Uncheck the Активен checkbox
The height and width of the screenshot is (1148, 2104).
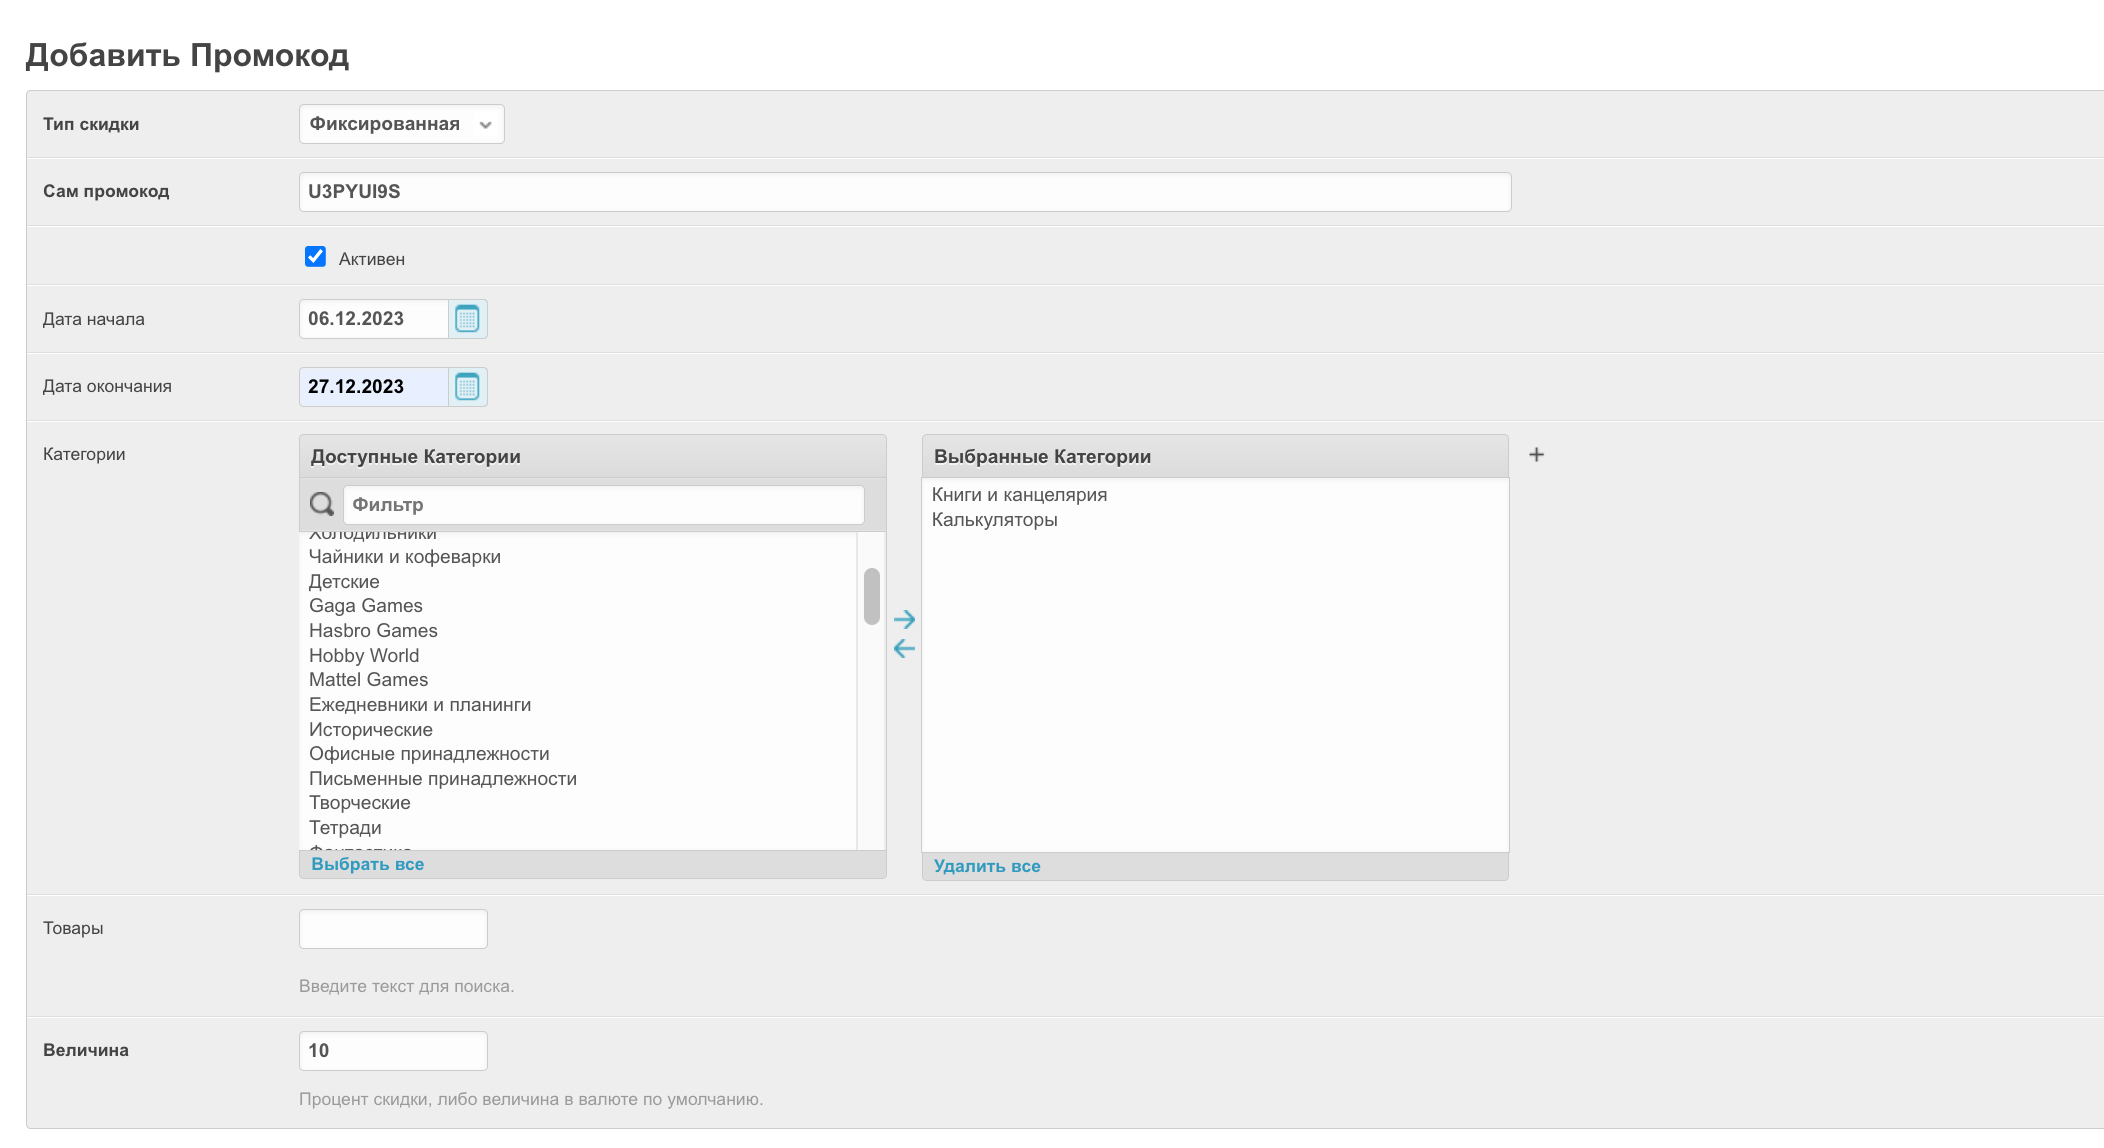click(315, 257)
